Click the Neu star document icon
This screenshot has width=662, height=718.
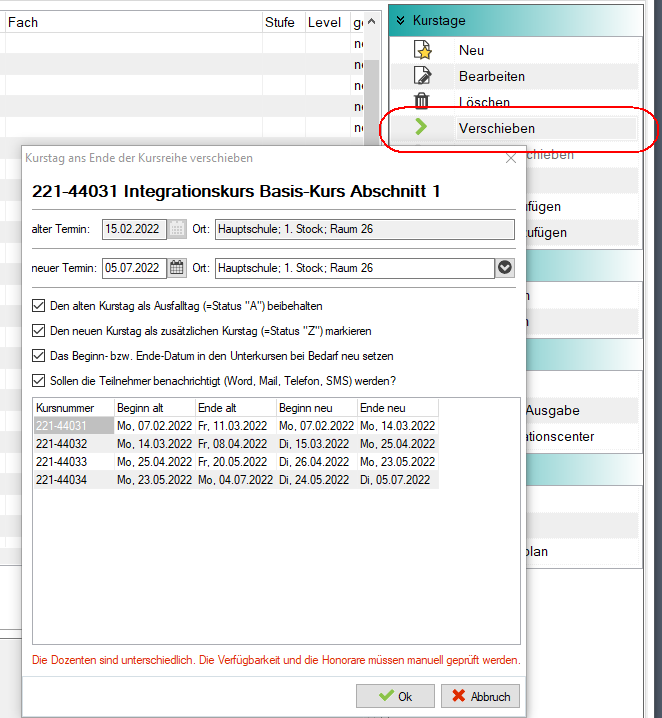(422, 50)
